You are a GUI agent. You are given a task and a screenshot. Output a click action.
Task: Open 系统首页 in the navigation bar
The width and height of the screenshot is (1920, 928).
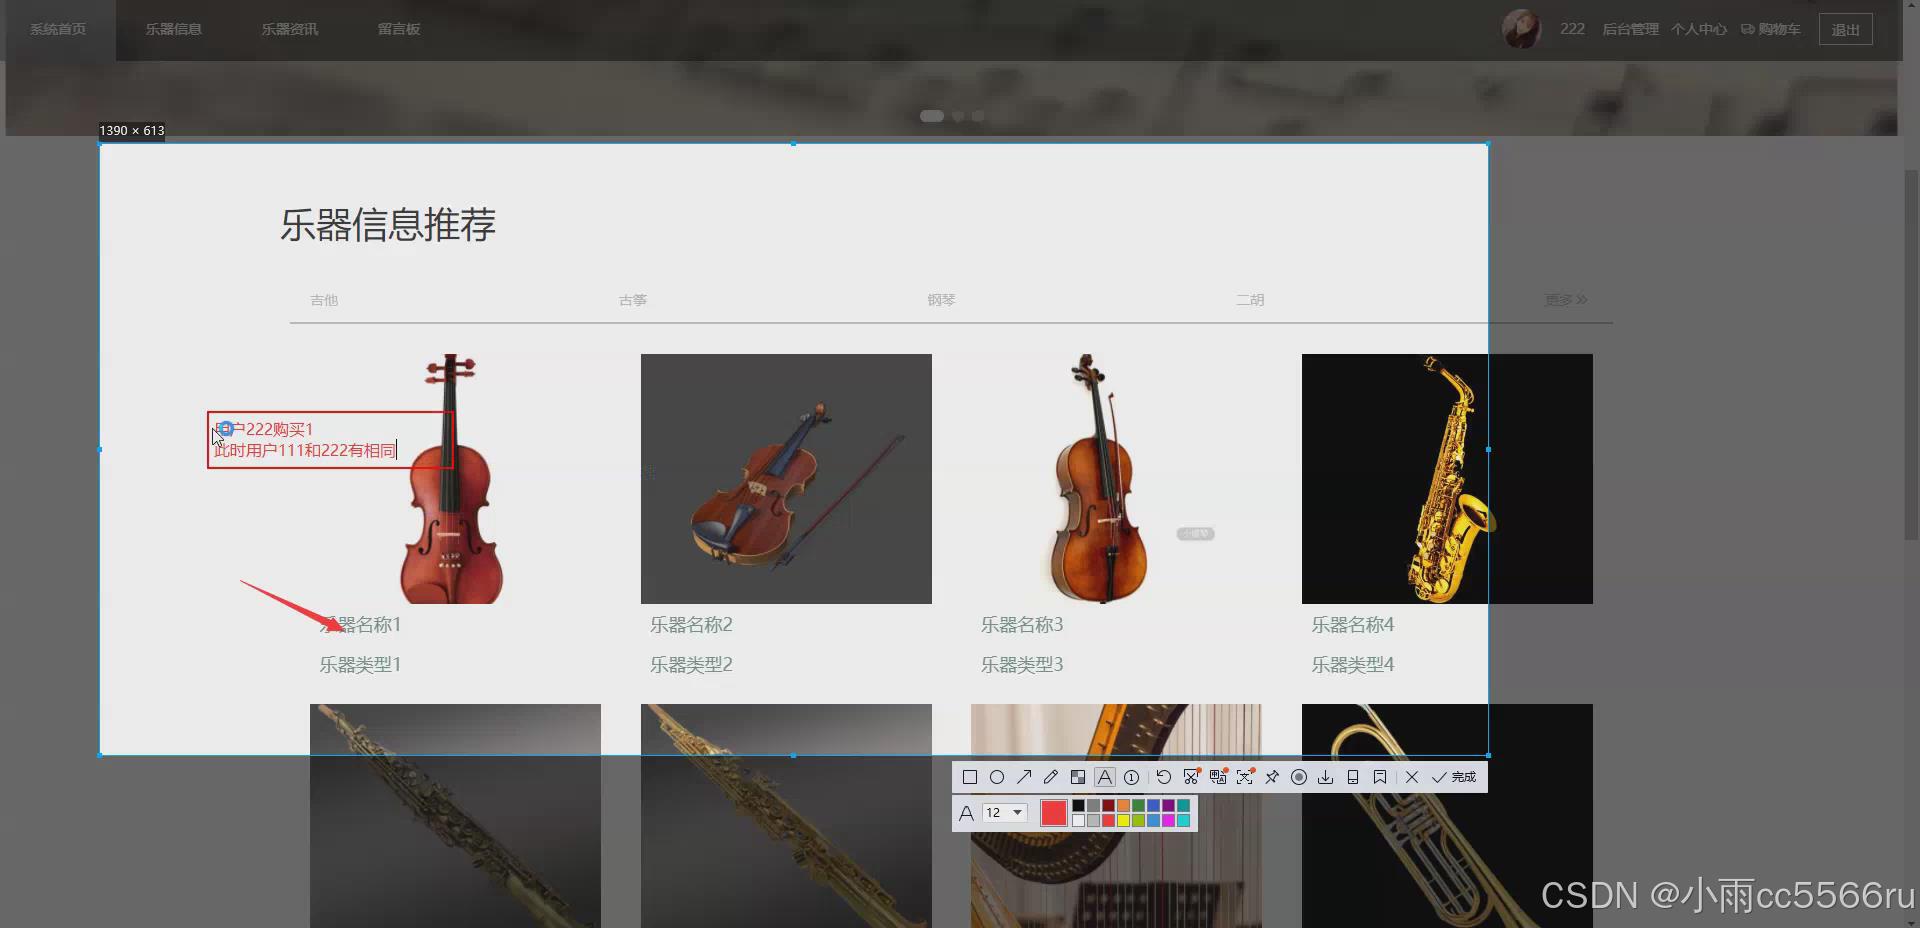(x=58, y=29)
